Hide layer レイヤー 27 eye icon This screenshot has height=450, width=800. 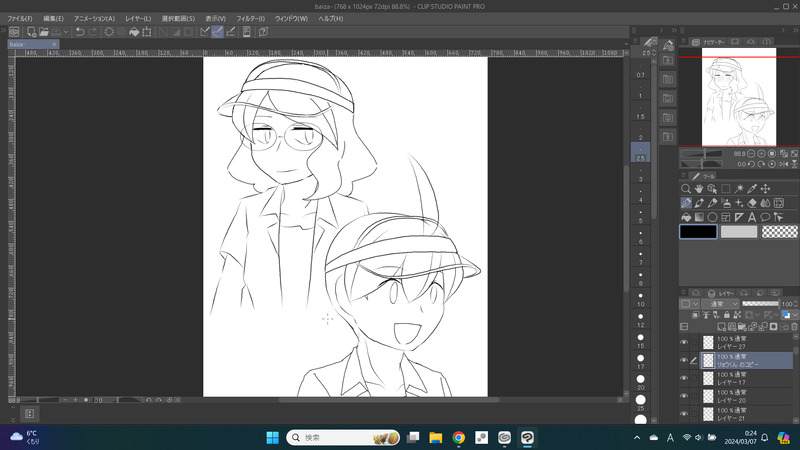coord(684,342)
